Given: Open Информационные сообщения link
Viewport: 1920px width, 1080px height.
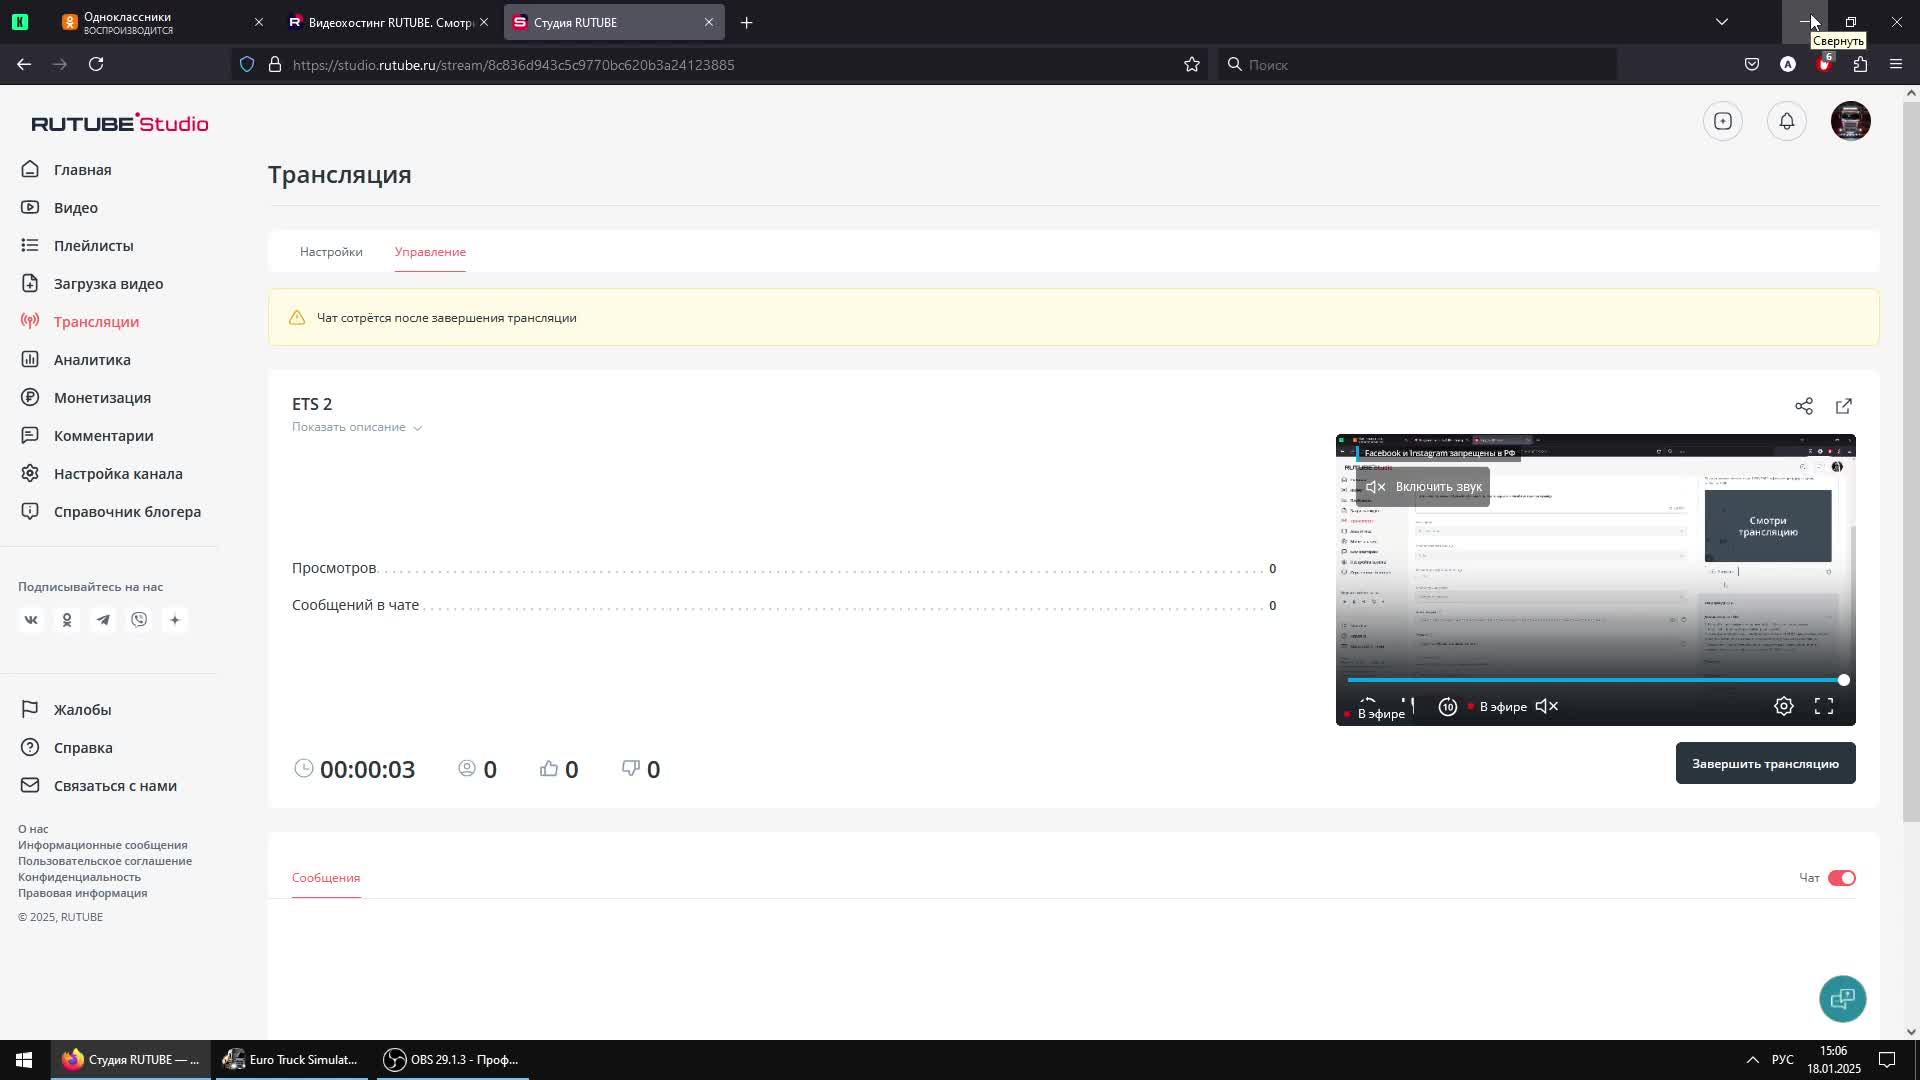Looking at the screenshot, I should tap(102, 845).
